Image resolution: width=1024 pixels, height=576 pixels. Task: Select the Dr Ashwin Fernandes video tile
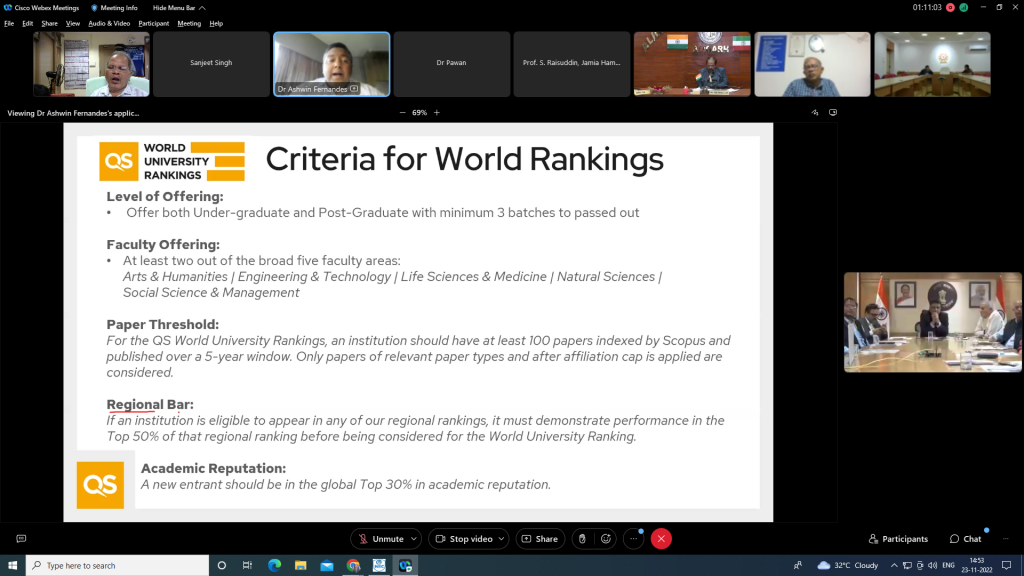(332, 64)
